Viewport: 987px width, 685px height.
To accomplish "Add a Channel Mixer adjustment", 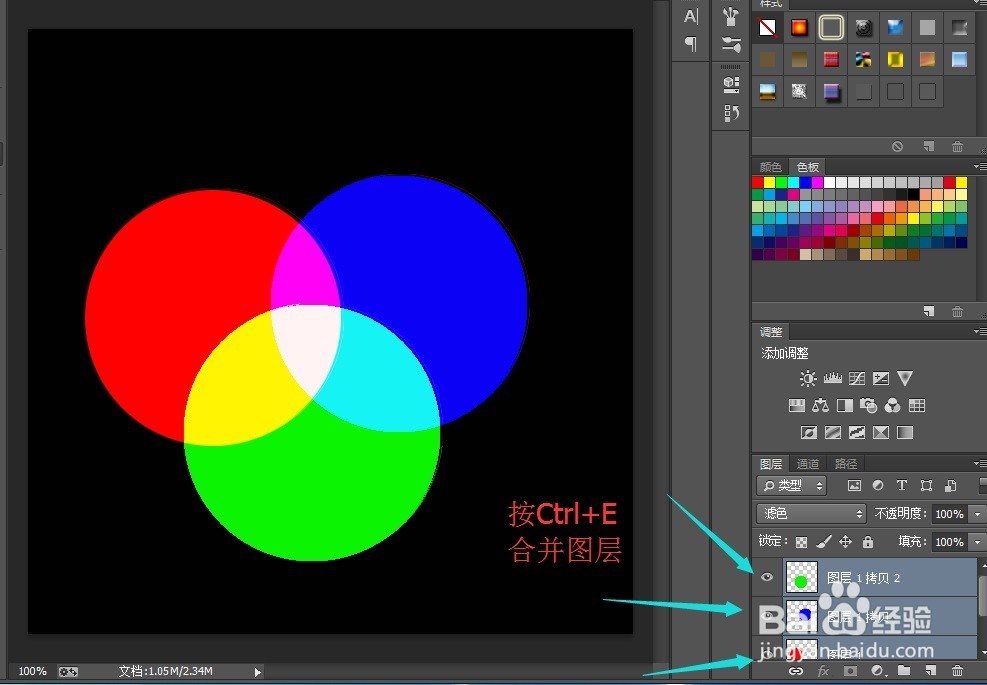I will (x=893, y=405).
